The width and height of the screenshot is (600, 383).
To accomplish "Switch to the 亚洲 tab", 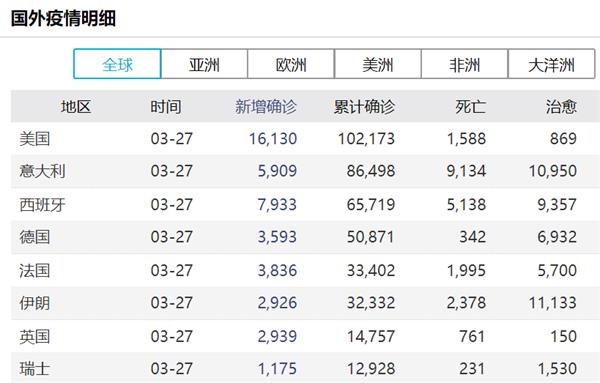I will coord(204,64).
